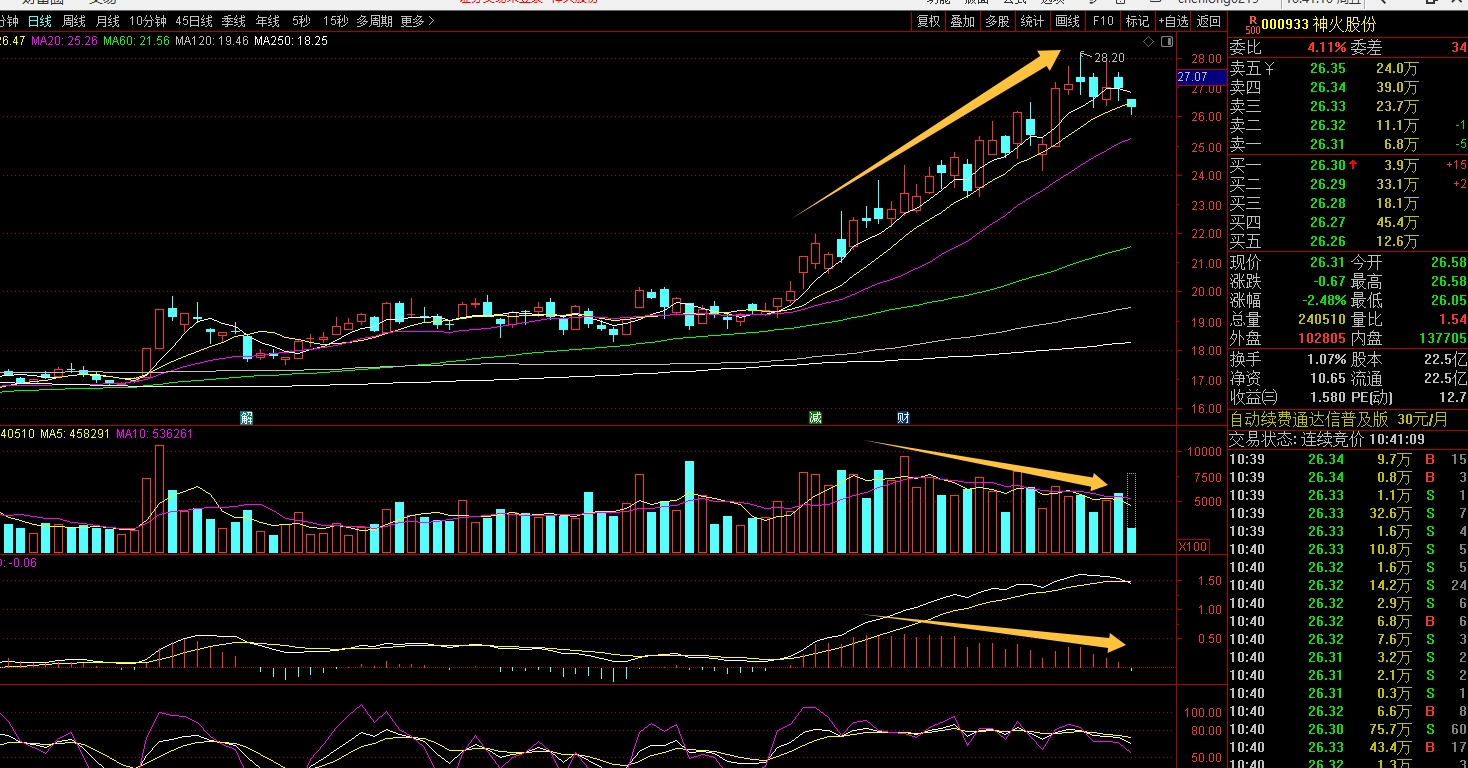The height and width of the screenshot is (768, 1468).
Task: Click the 复权 adjustment button
Action: (928, 21)
